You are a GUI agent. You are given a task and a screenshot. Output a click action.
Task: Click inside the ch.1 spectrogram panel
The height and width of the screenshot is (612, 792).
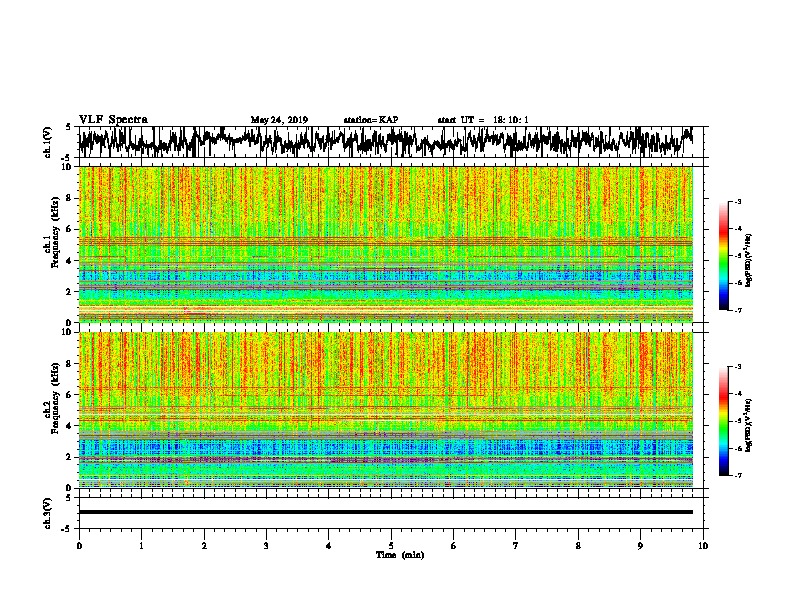point(385,244)
